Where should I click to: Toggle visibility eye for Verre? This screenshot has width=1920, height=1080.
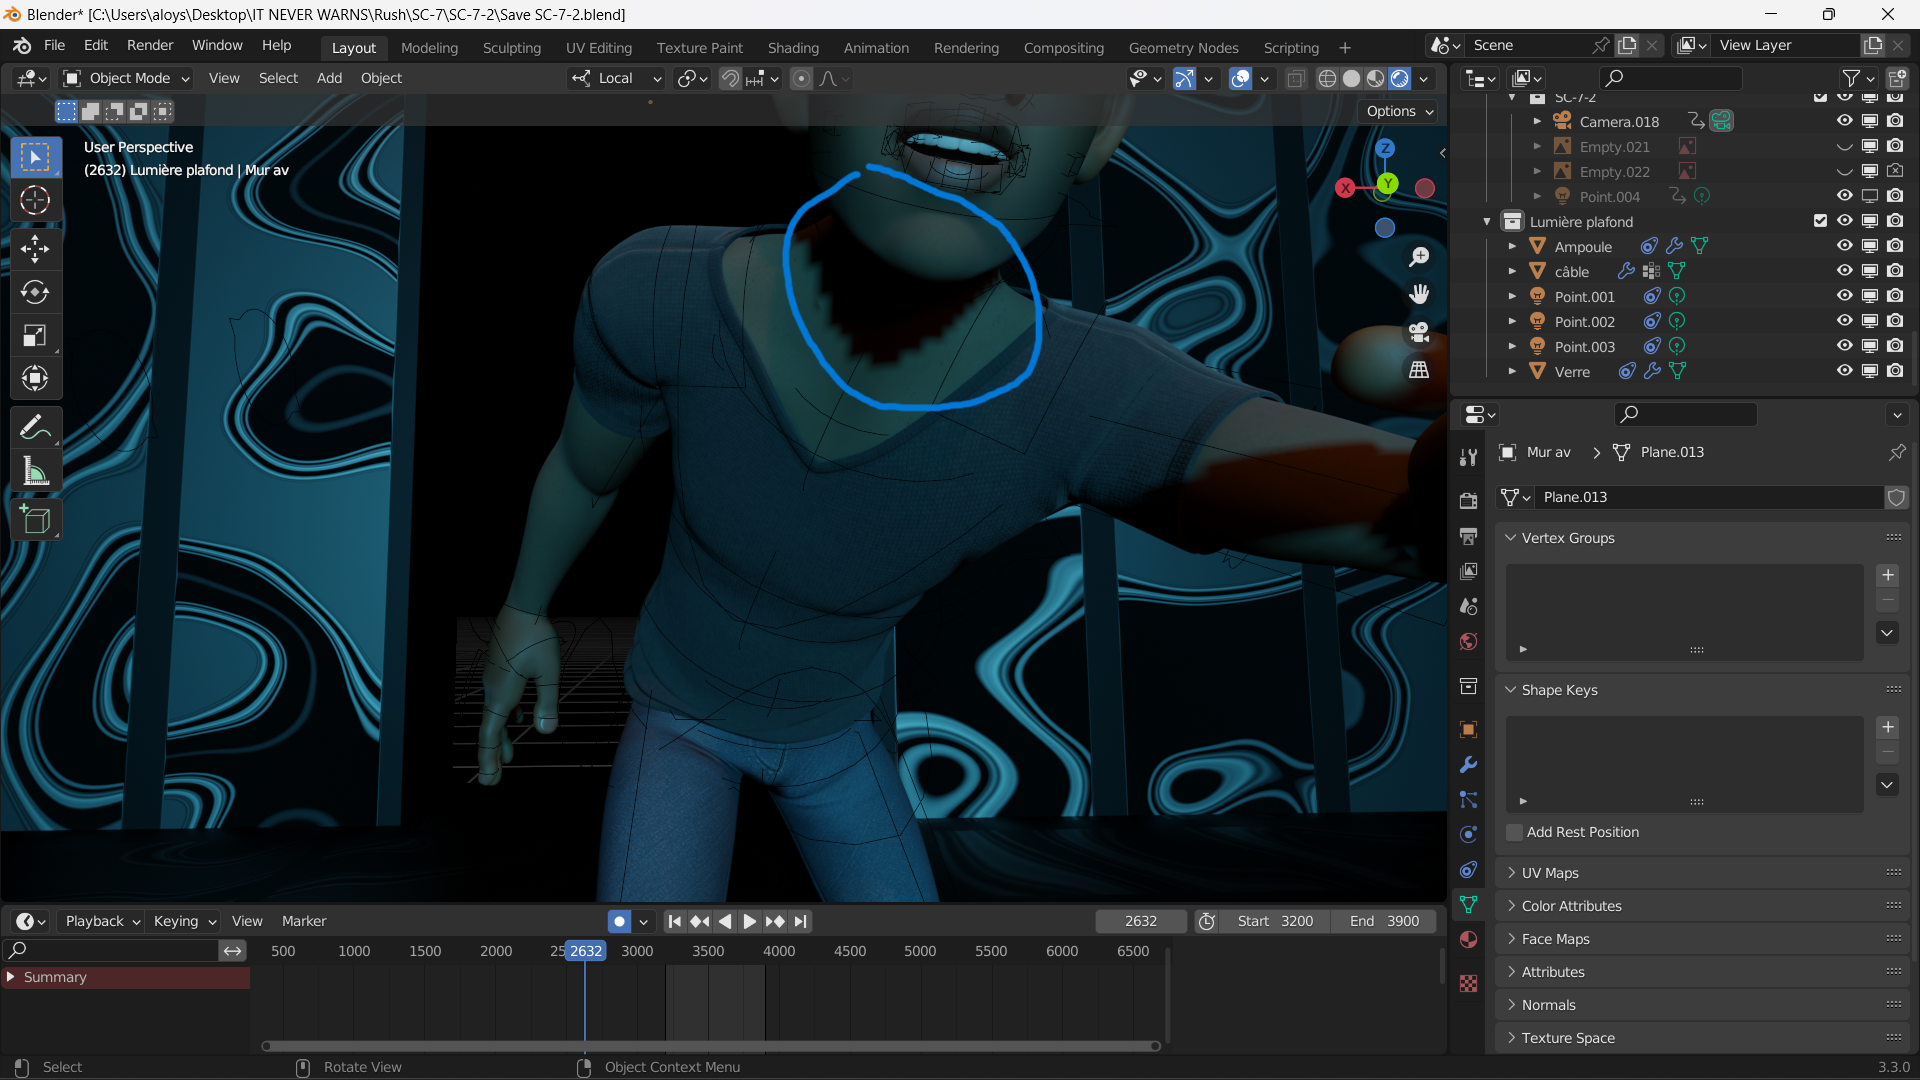pyautogui.click(x=1844, y=371)
